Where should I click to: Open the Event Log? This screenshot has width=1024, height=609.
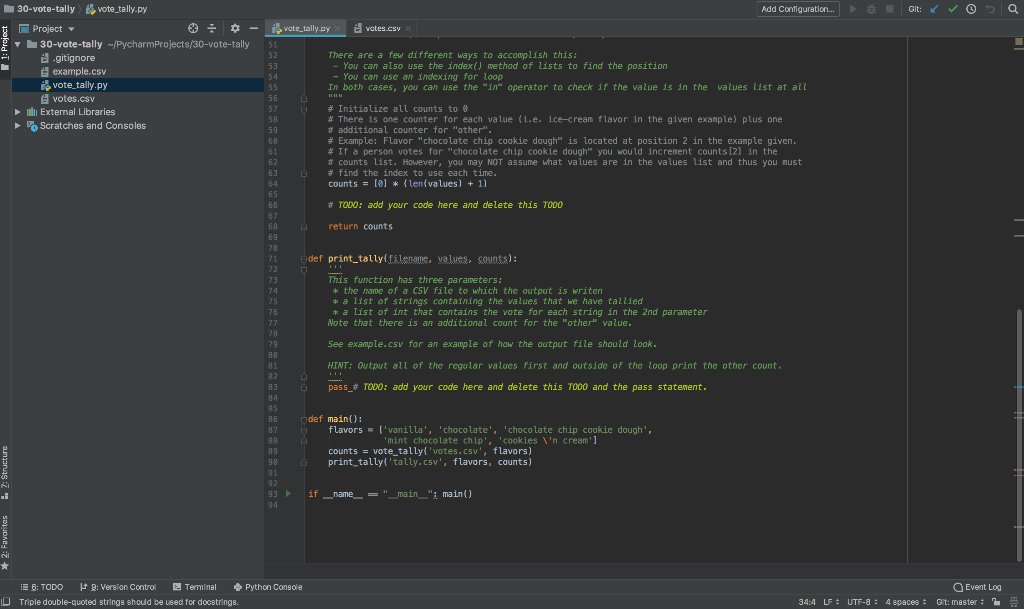point(979,587)
